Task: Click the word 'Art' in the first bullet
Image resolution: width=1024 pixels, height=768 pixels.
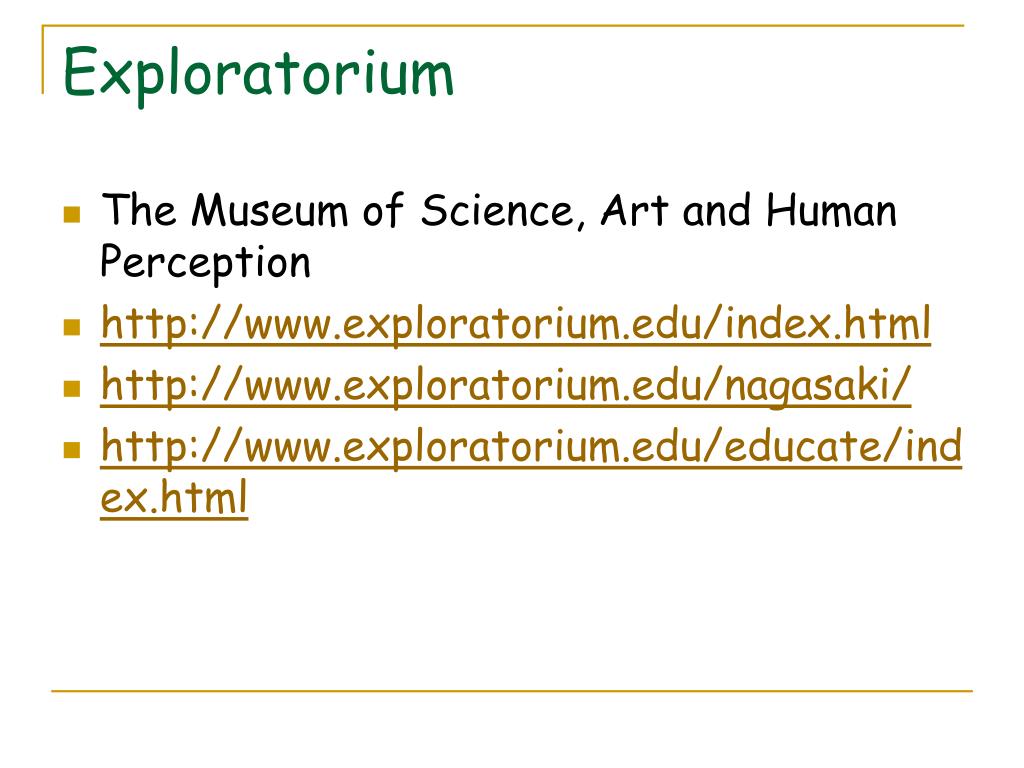Action: pos(634,210)
